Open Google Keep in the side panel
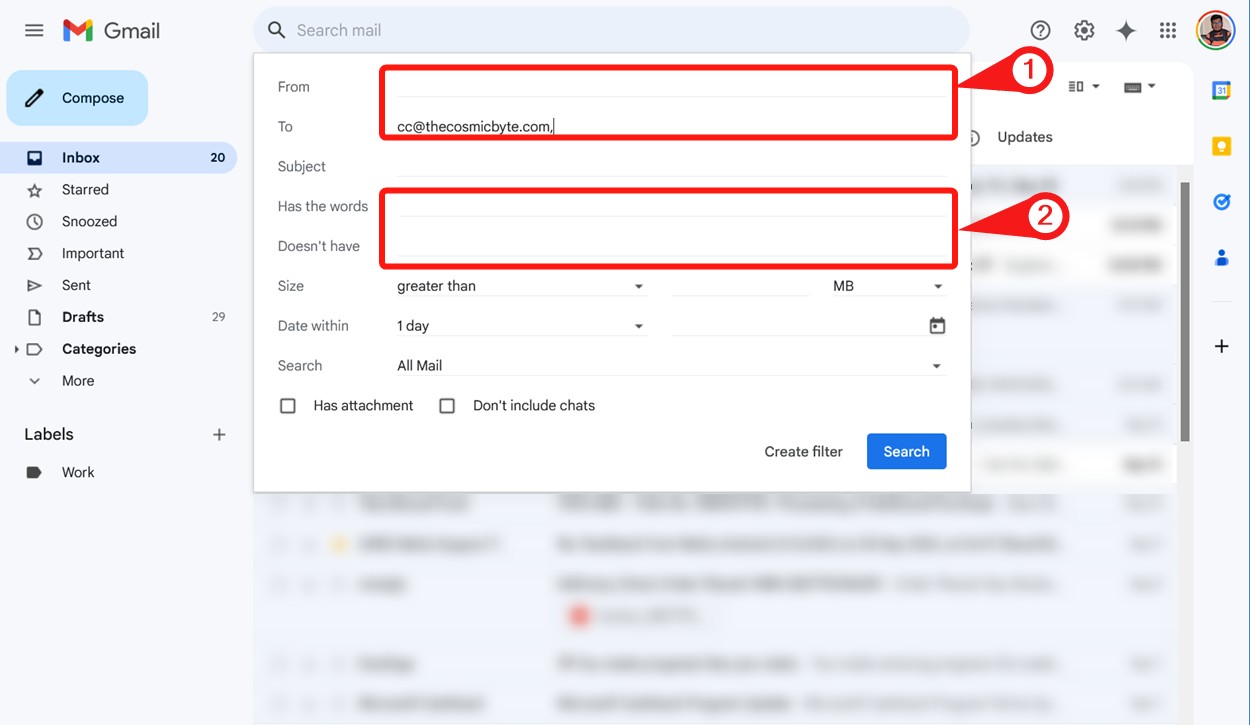 click(x=1221, y=145)
